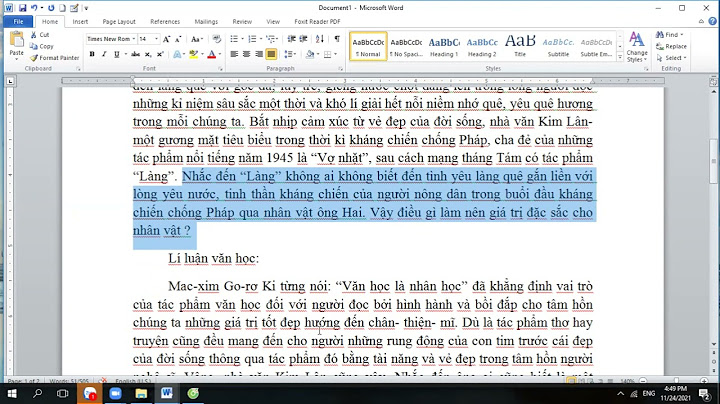720x404 pixels.
Task: Open the Change Styles menu
Action: click(637, 47)
